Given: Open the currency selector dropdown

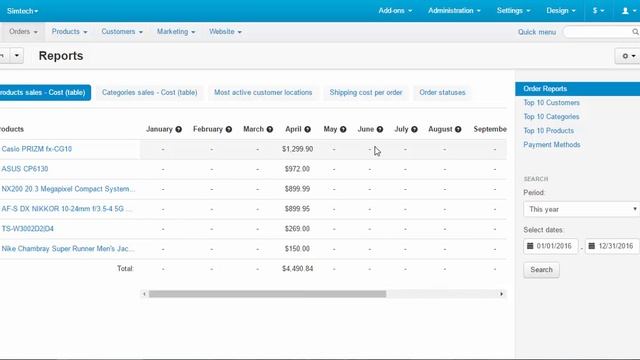Looking at the screenshot, I should [598, 11].
